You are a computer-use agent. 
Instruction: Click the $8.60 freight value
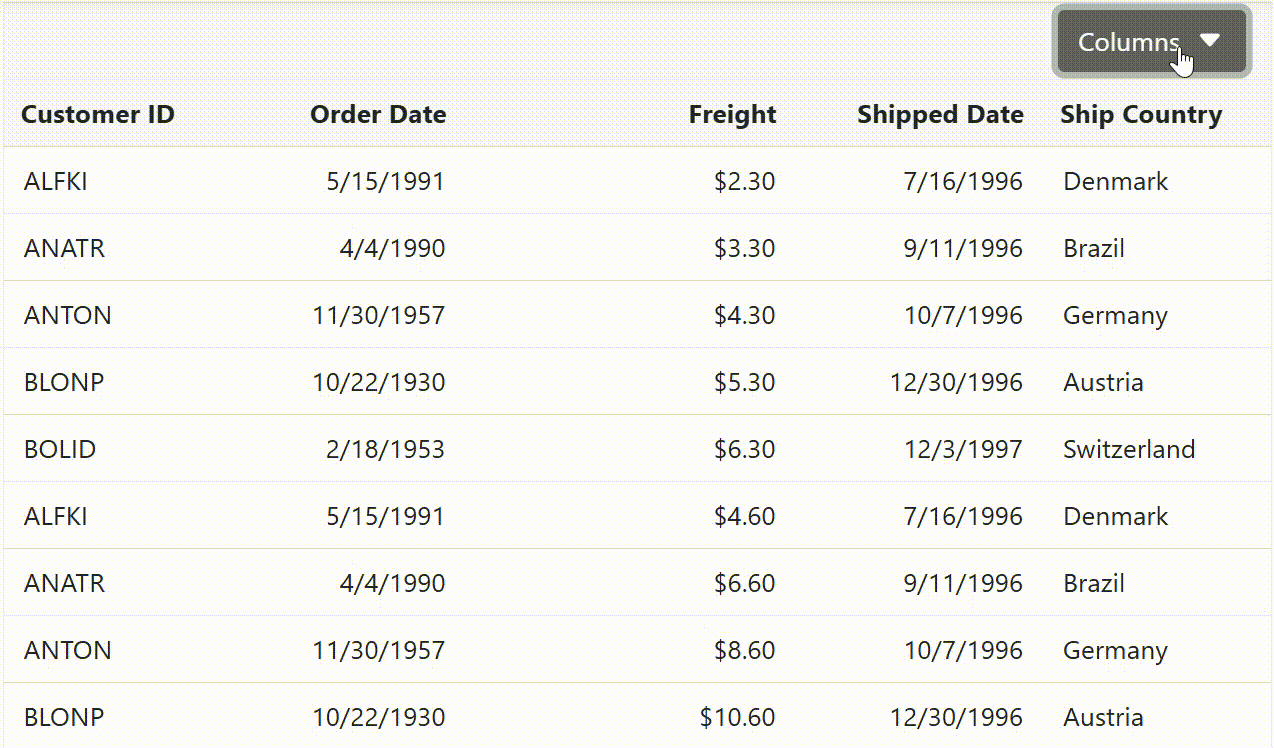[x=744, y=650]
